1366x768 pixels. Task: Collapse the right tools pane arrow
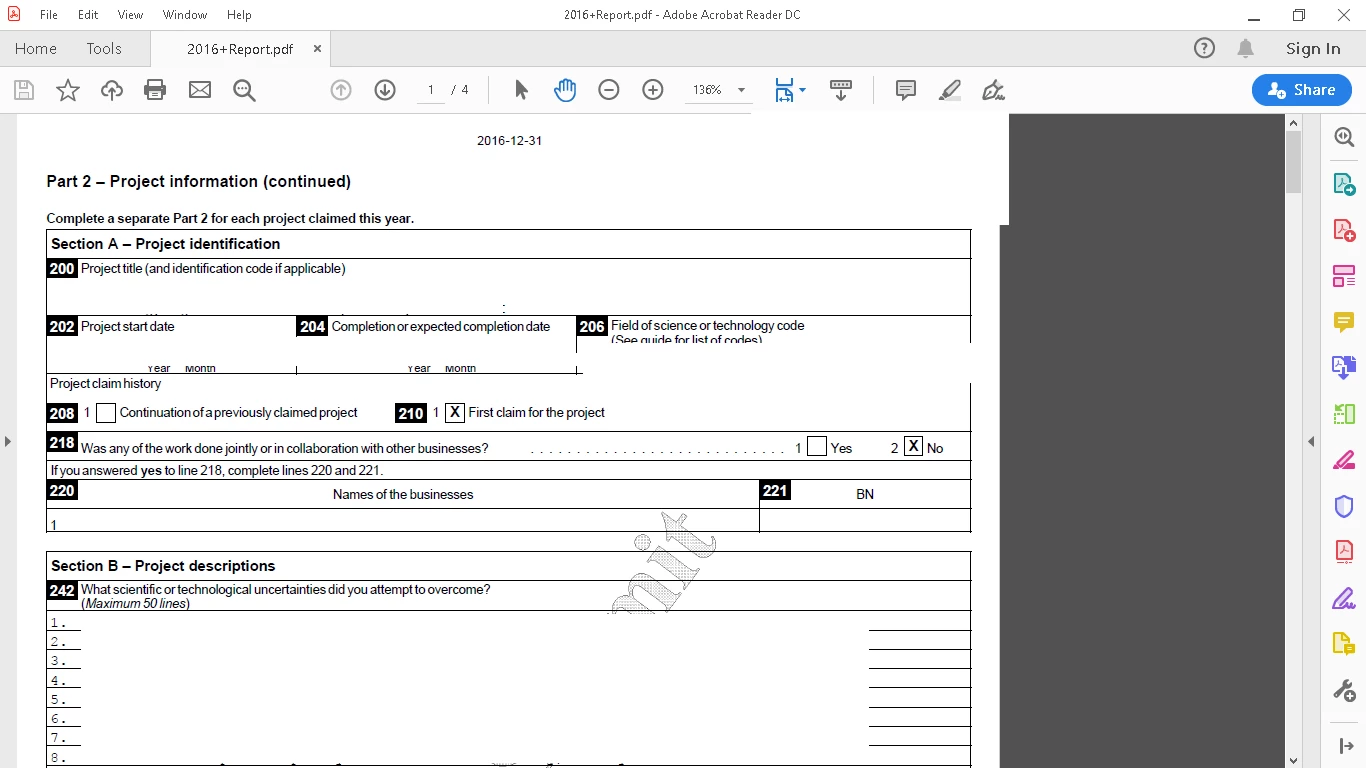coord(1311,441)
